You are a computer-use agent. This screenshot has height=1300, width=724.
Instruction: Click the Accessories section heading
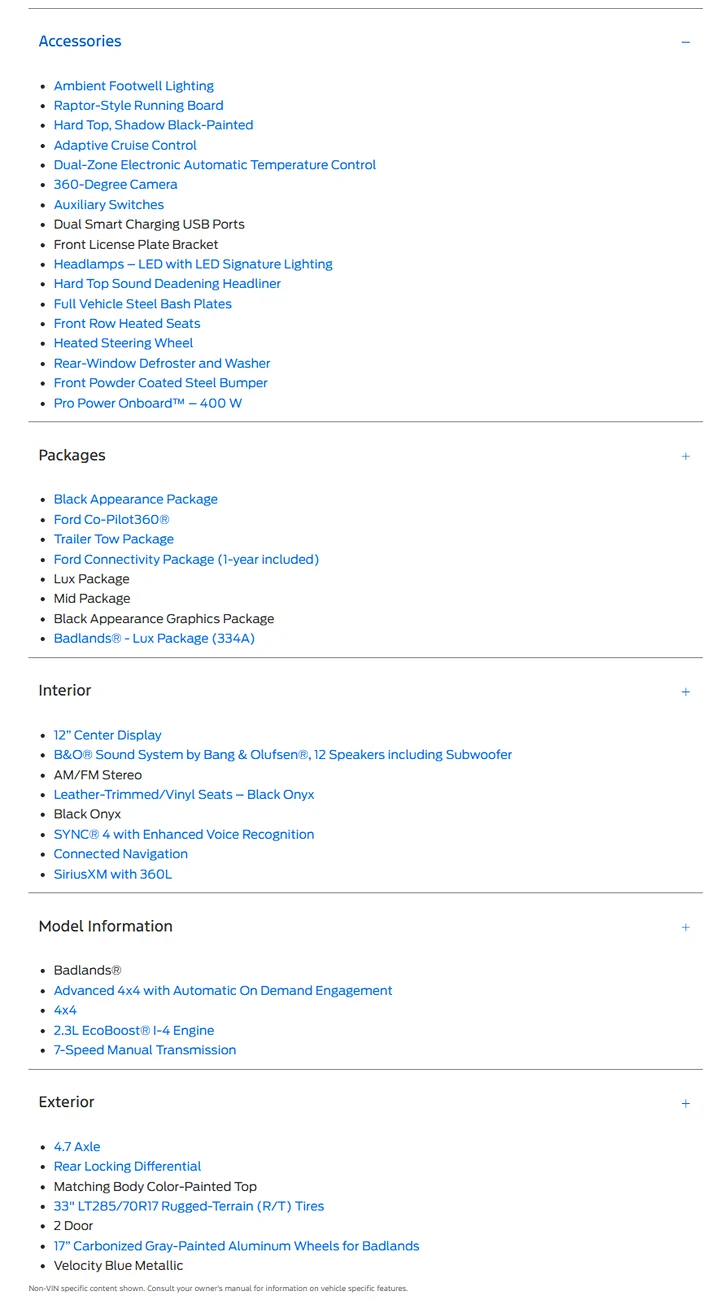coord(80,41)
